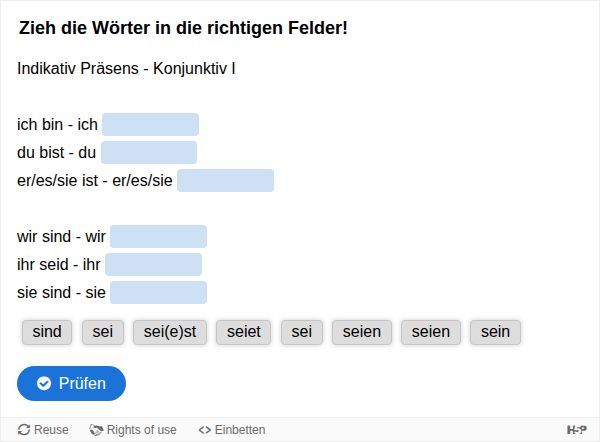
Task: Select the first 'seien' word tile
Action: (362, 332)
